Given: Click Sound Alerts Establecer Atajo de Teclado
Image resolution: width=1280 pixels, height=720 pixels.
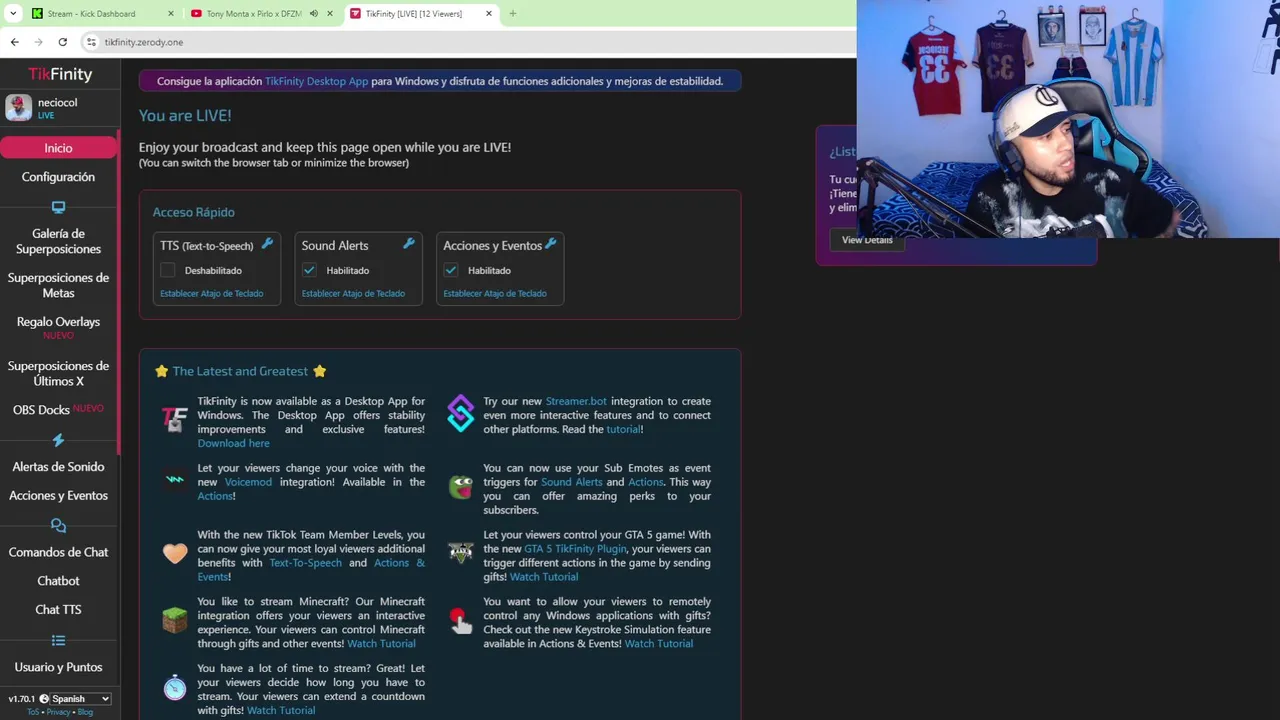Looking at the screenshot, I should (353, 294).
